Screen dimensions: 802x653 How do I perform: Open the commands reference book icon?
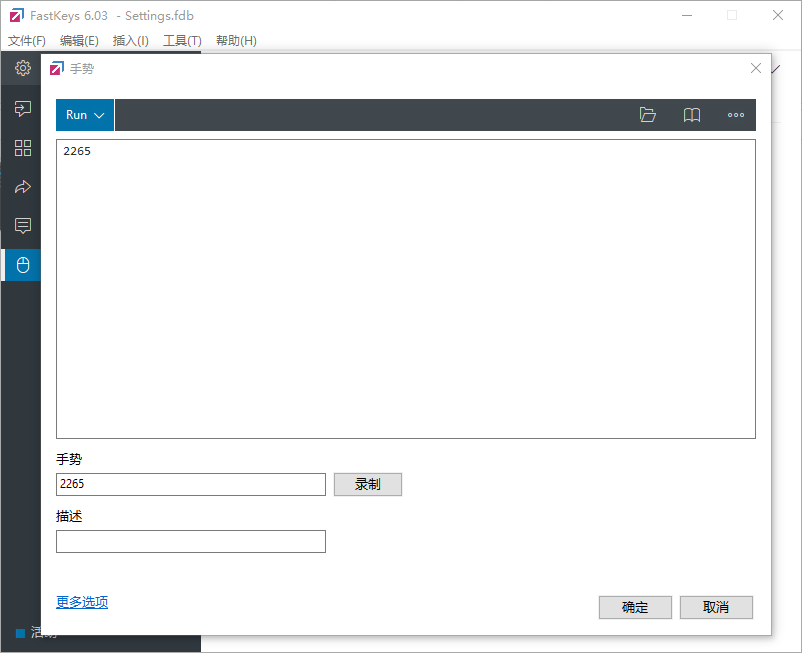[691, 115]
